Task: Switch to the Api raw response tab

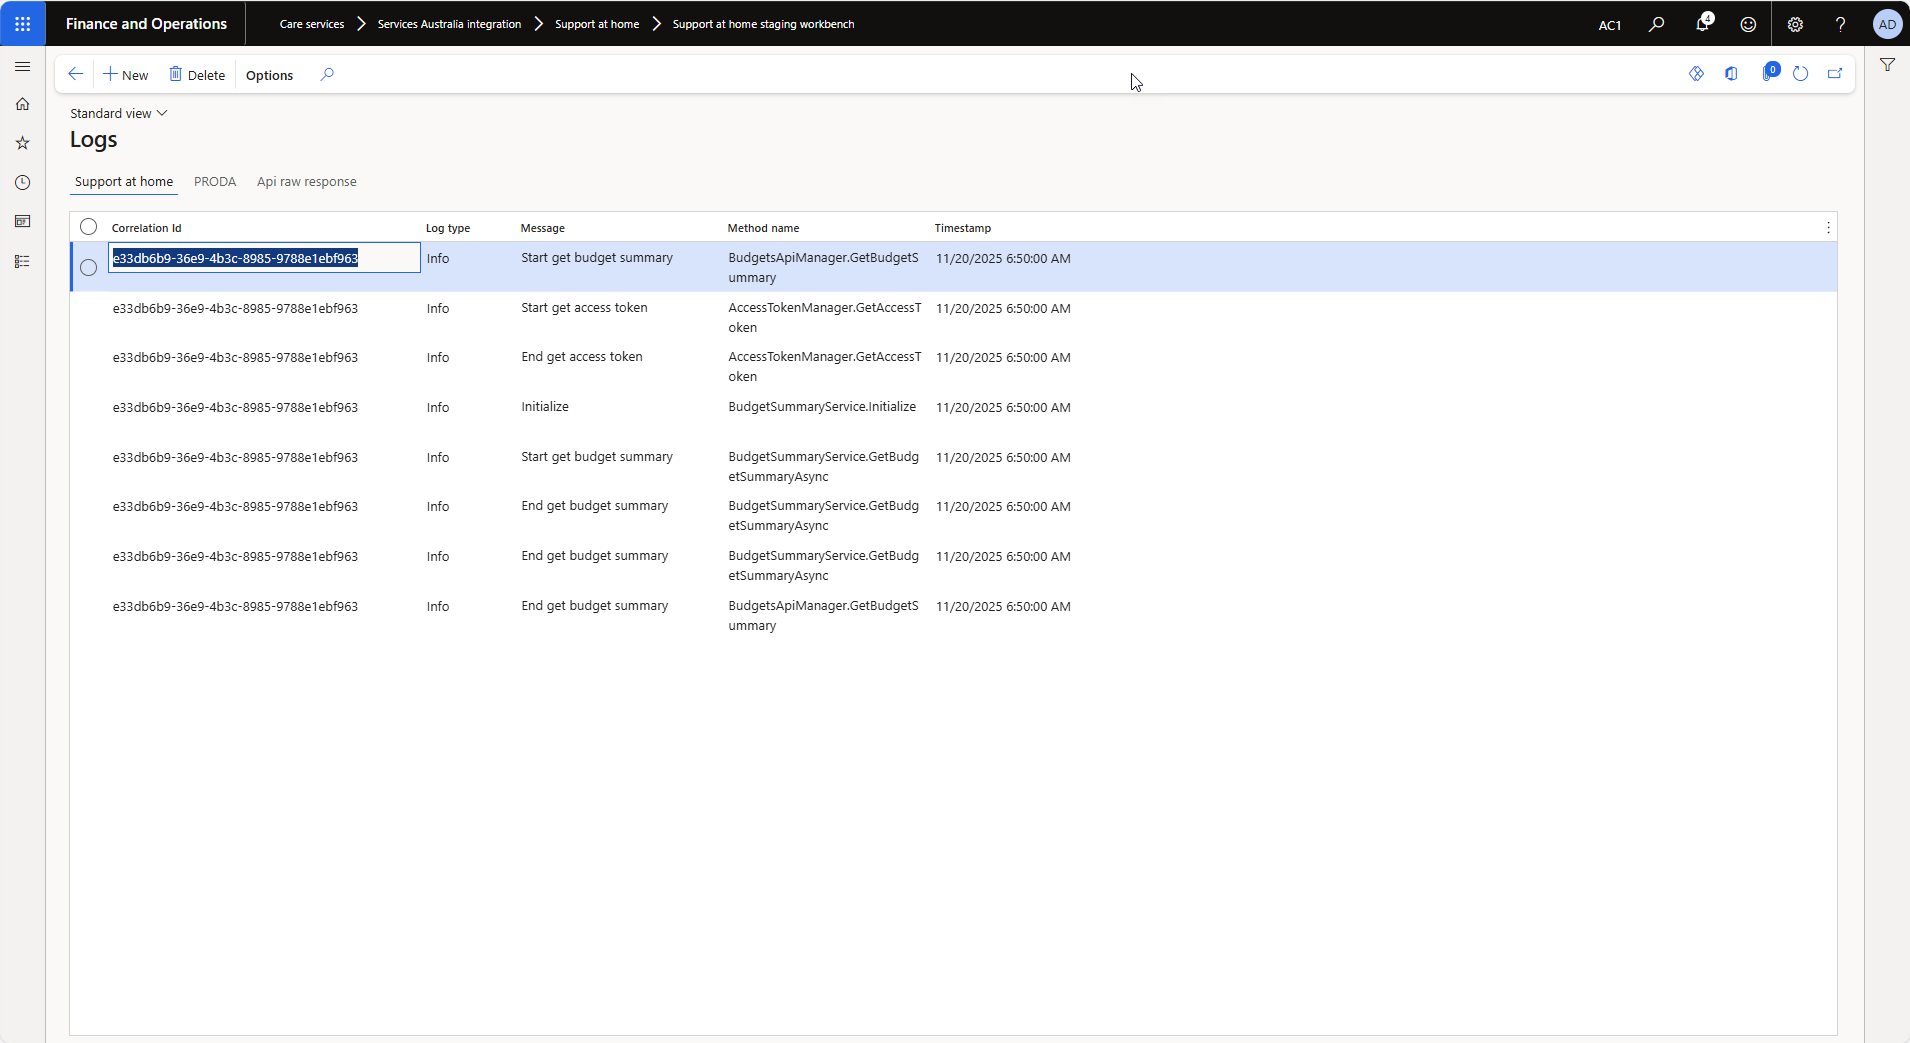Action: [x=306, y=182]
